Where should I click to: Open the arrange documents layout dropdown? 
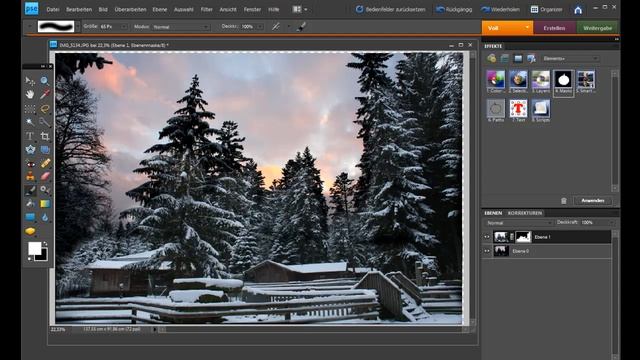[x=300, y=9]
